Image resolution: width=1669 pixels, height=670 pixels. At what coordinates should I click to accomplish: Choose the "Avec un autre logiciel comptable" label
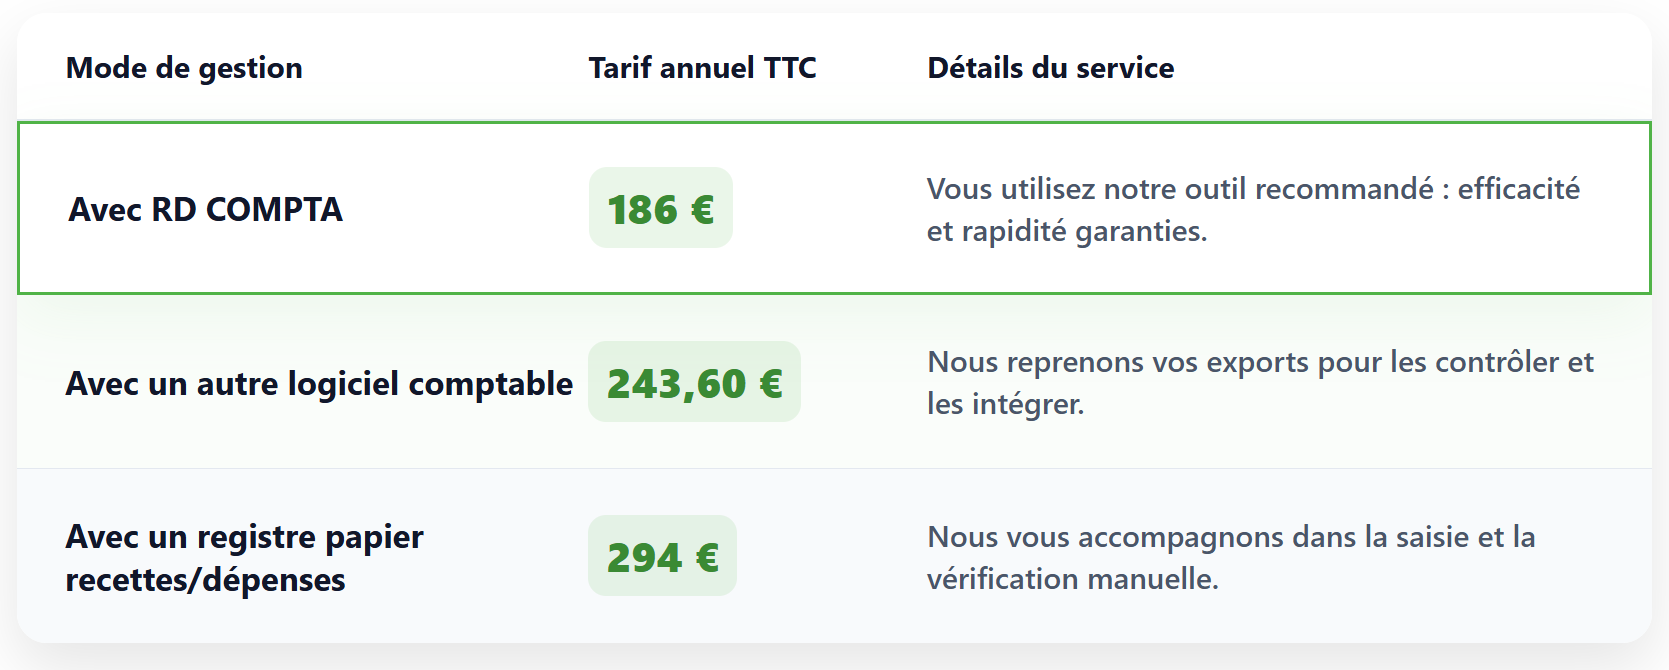pyautogui.click(x=319, y=384)
